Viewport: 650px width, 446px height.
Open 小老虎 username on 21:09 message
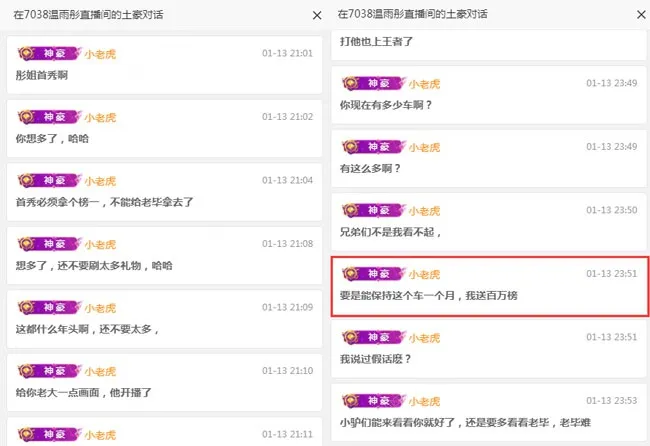click(100, 308)
